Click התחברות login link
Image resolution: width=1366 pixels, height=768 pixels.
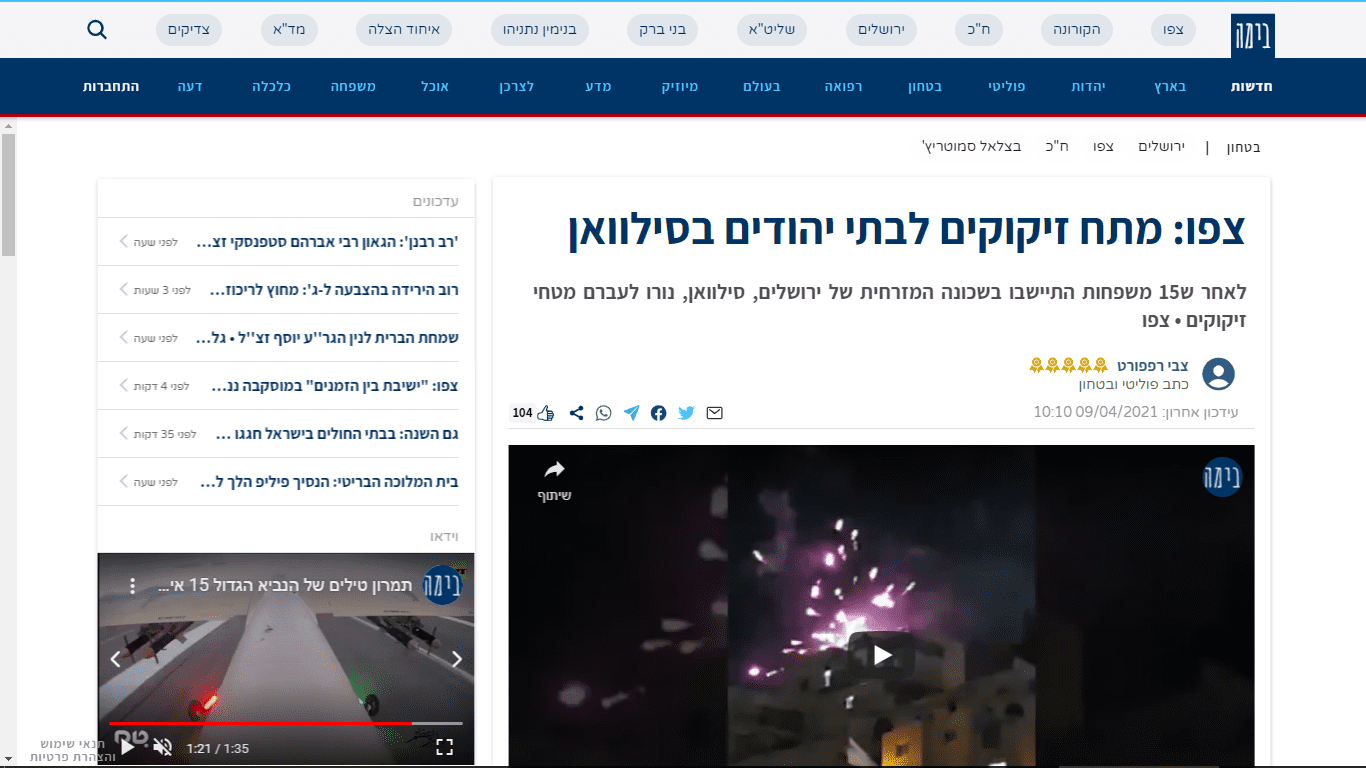tap(111, 87)
